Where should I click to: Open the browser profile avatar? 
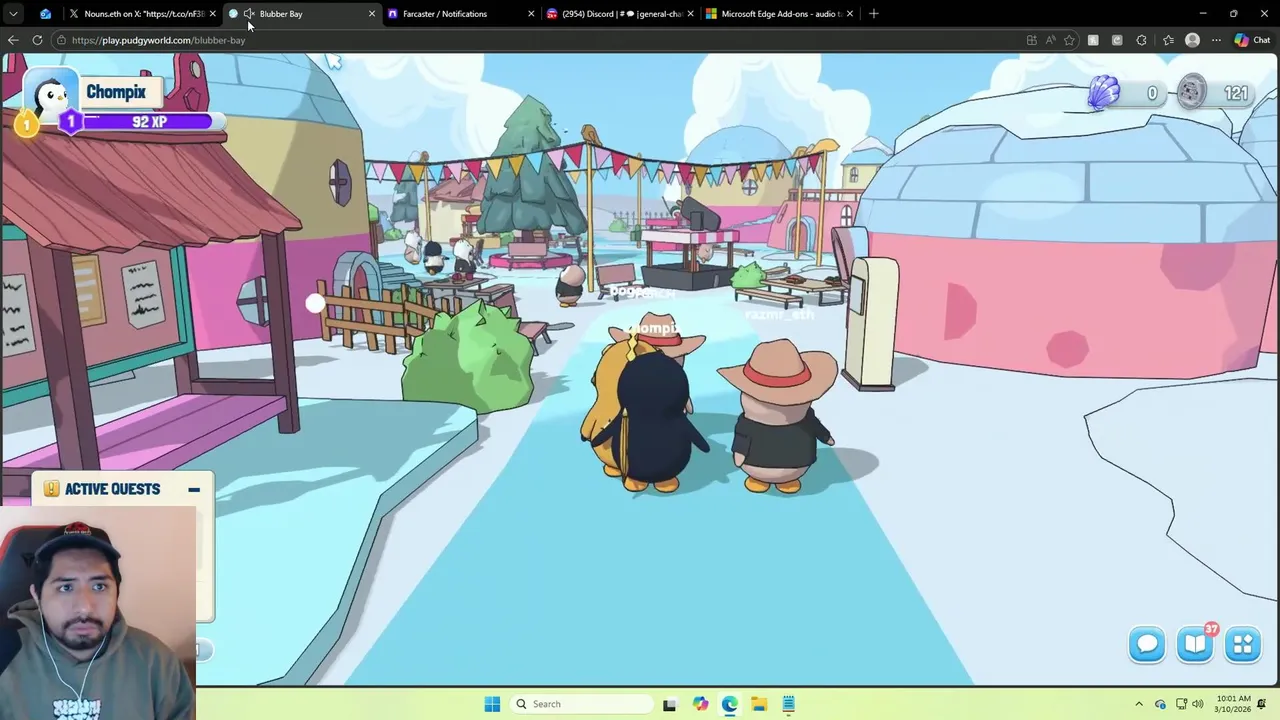[1192, 40]
